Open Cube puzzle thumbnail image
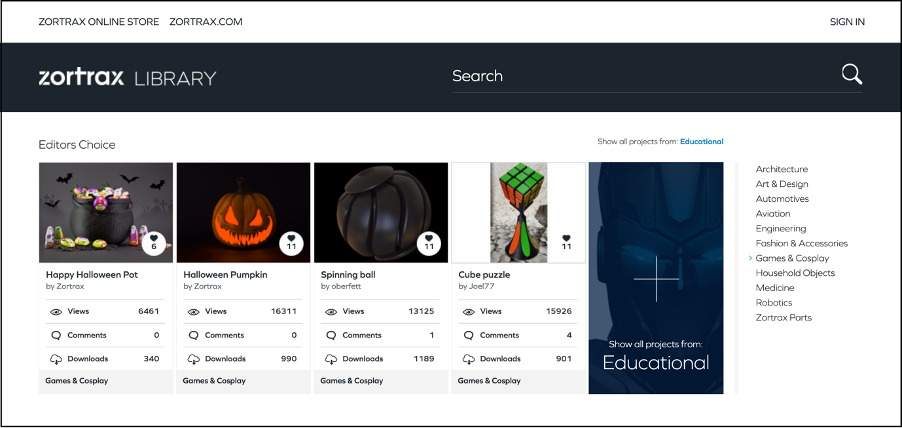 pyautogui.click(x=518, y=212)
